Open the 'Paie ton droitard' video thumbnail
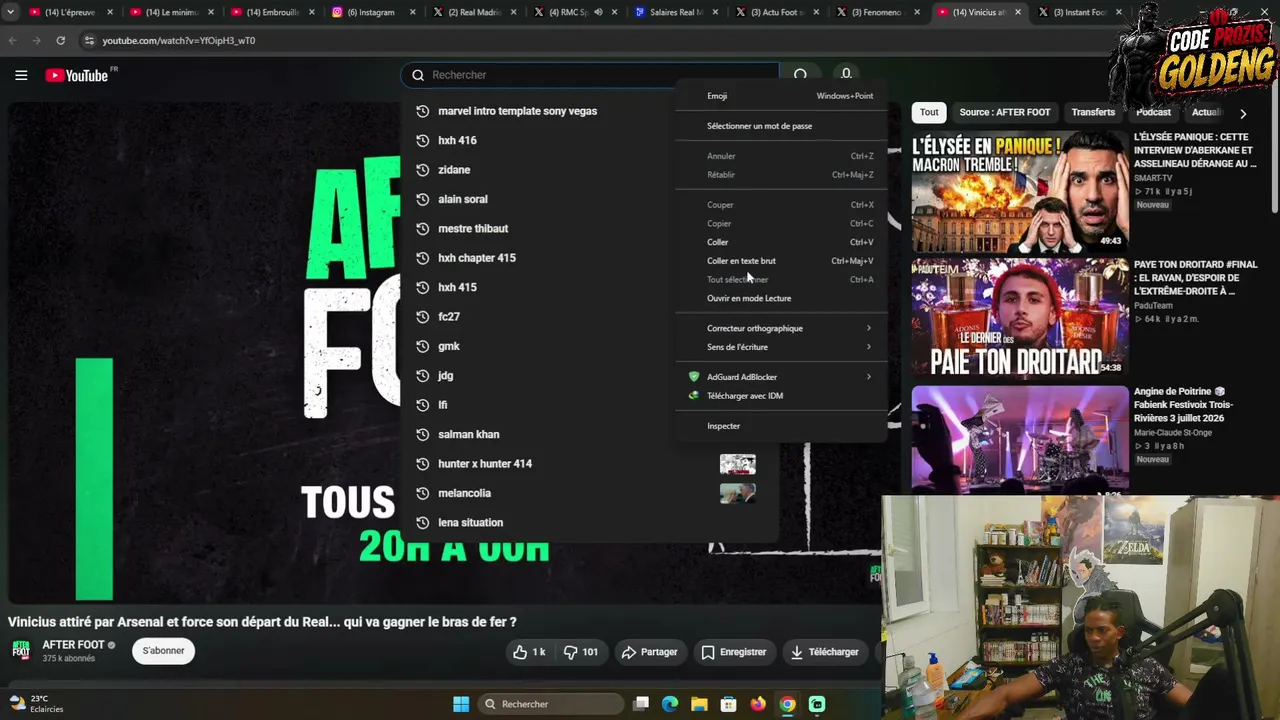 [x=1019, y=318]
